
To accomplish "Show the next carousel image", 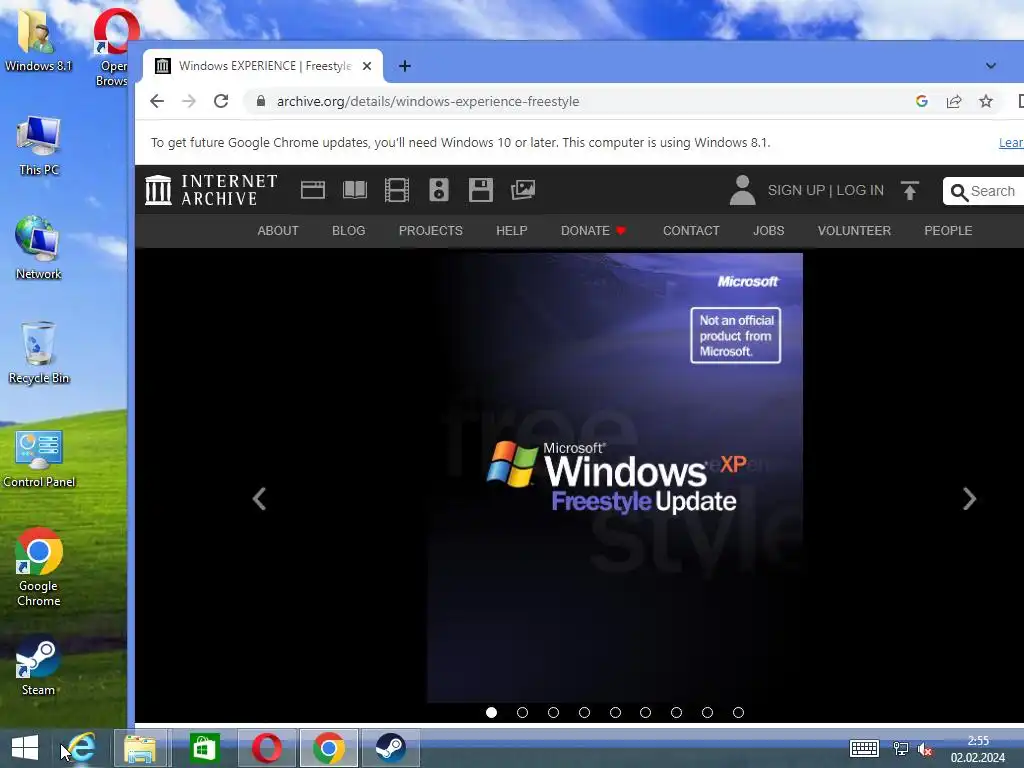I will (969, 499).
